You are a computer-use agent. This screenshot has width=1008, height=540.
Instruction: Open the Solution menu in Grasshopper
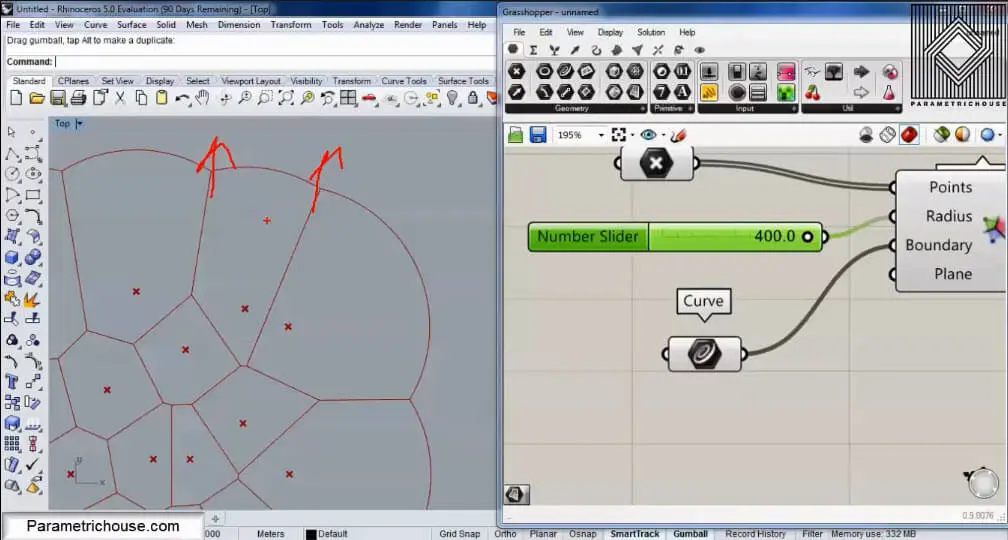651,32
